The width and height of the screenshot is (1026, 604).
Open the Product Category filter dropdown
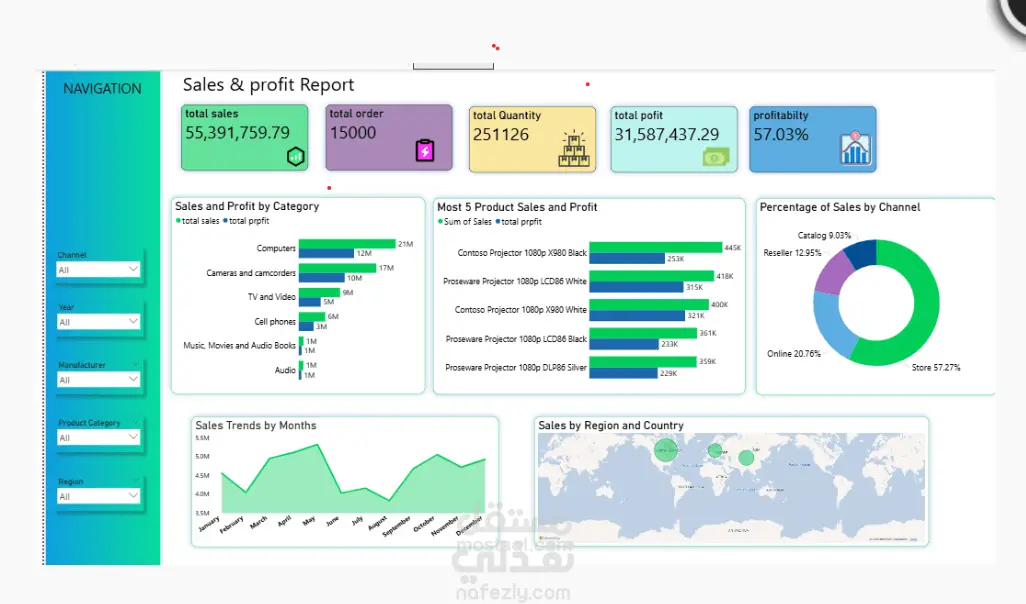pos(98,437)
